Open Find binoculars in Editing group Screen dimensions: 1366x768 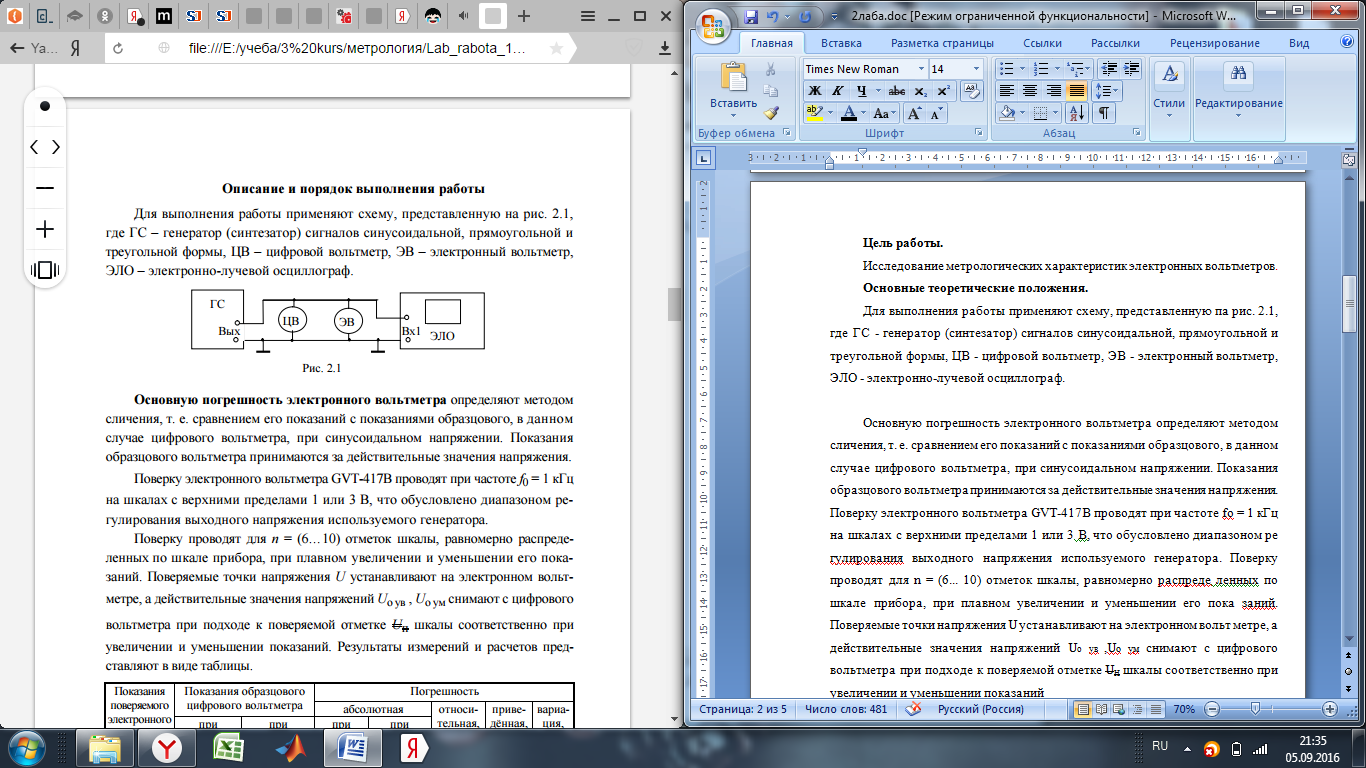tap(1238, 73)
